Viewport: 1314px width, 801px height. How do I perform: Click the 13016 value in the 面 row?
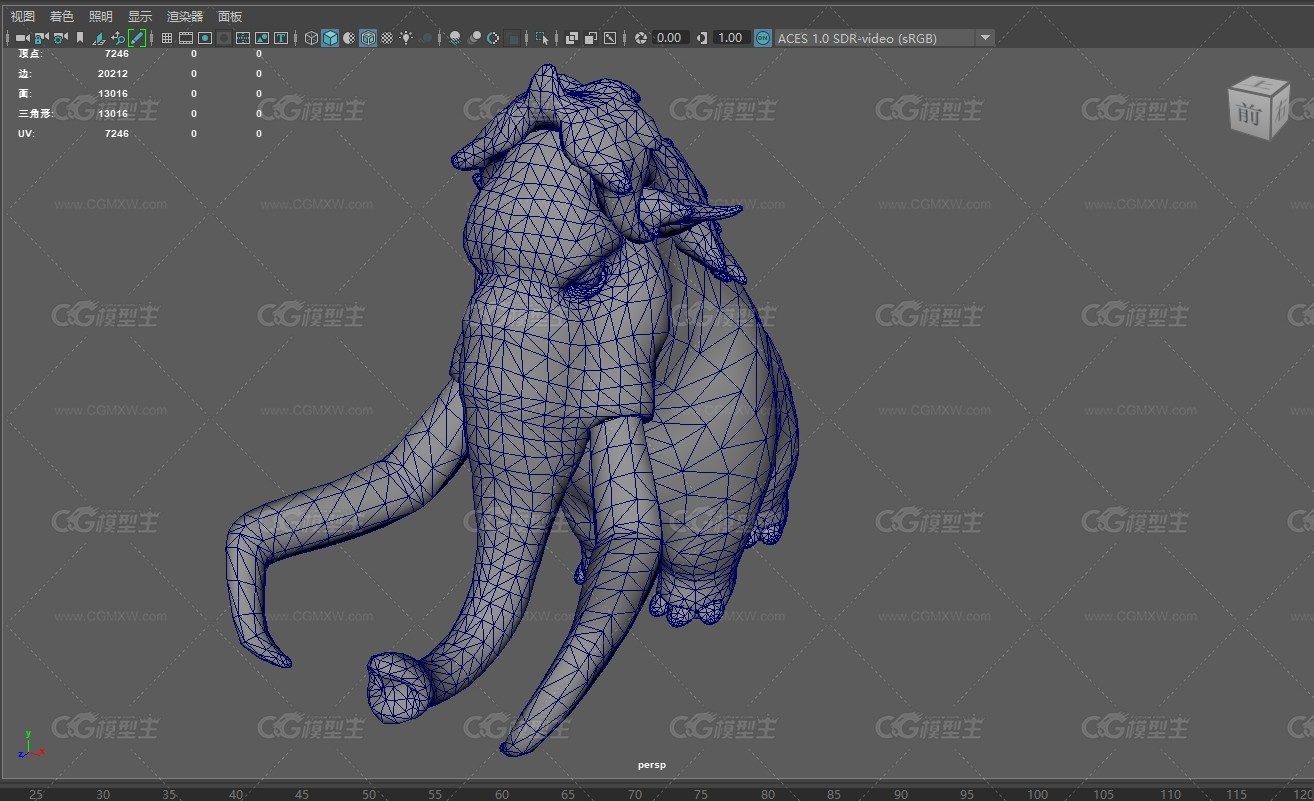(x=113, y=94)
